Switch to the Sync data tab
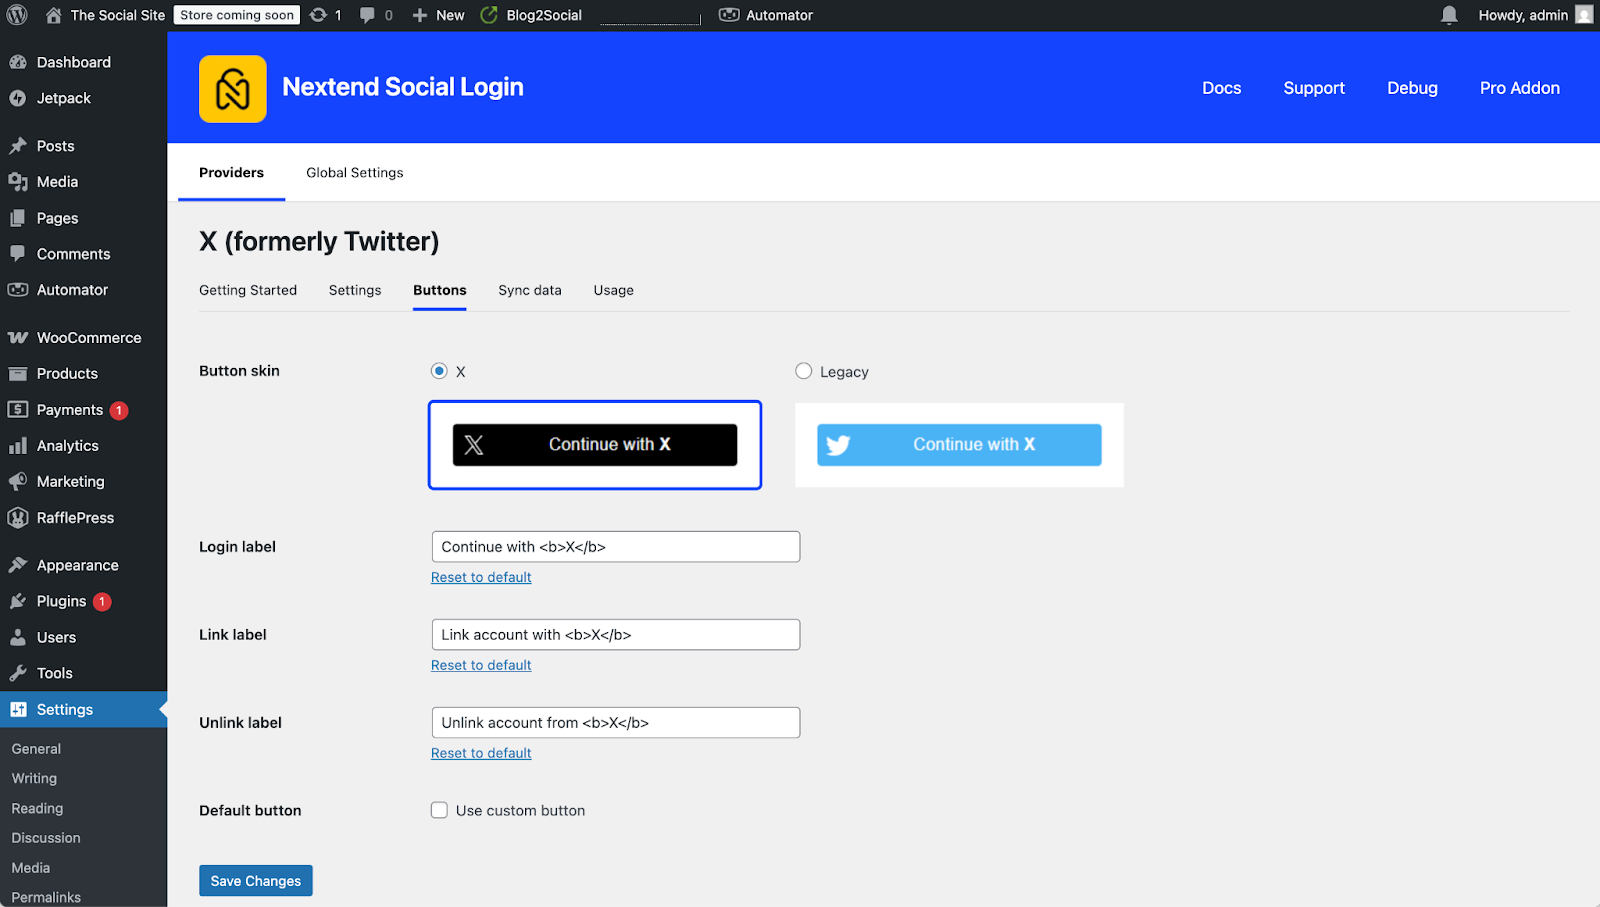 [x=529, y=290]
